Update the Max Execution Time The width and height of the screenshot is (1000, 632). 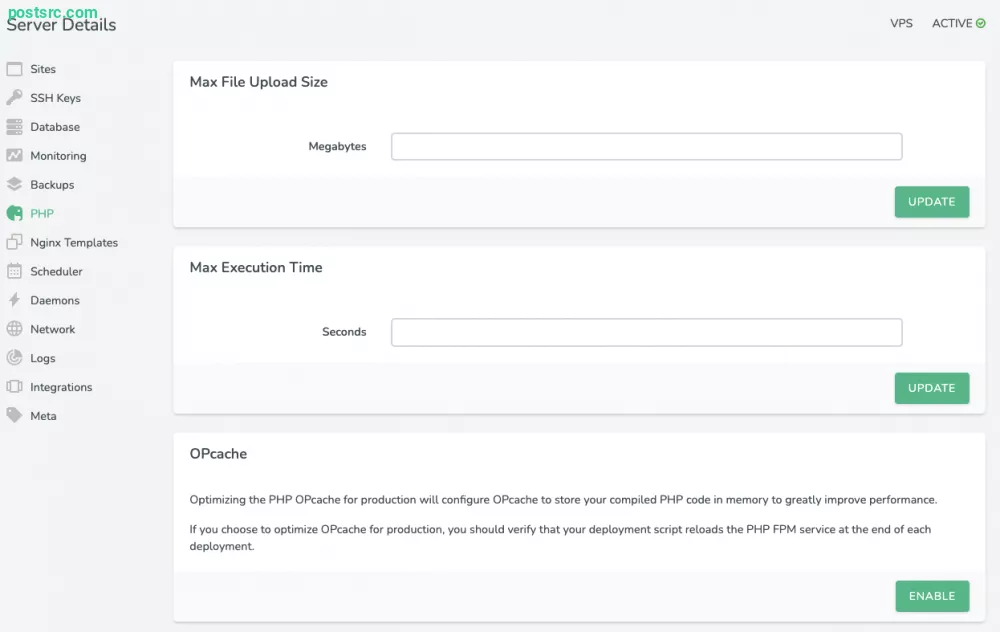pos(931,387)
